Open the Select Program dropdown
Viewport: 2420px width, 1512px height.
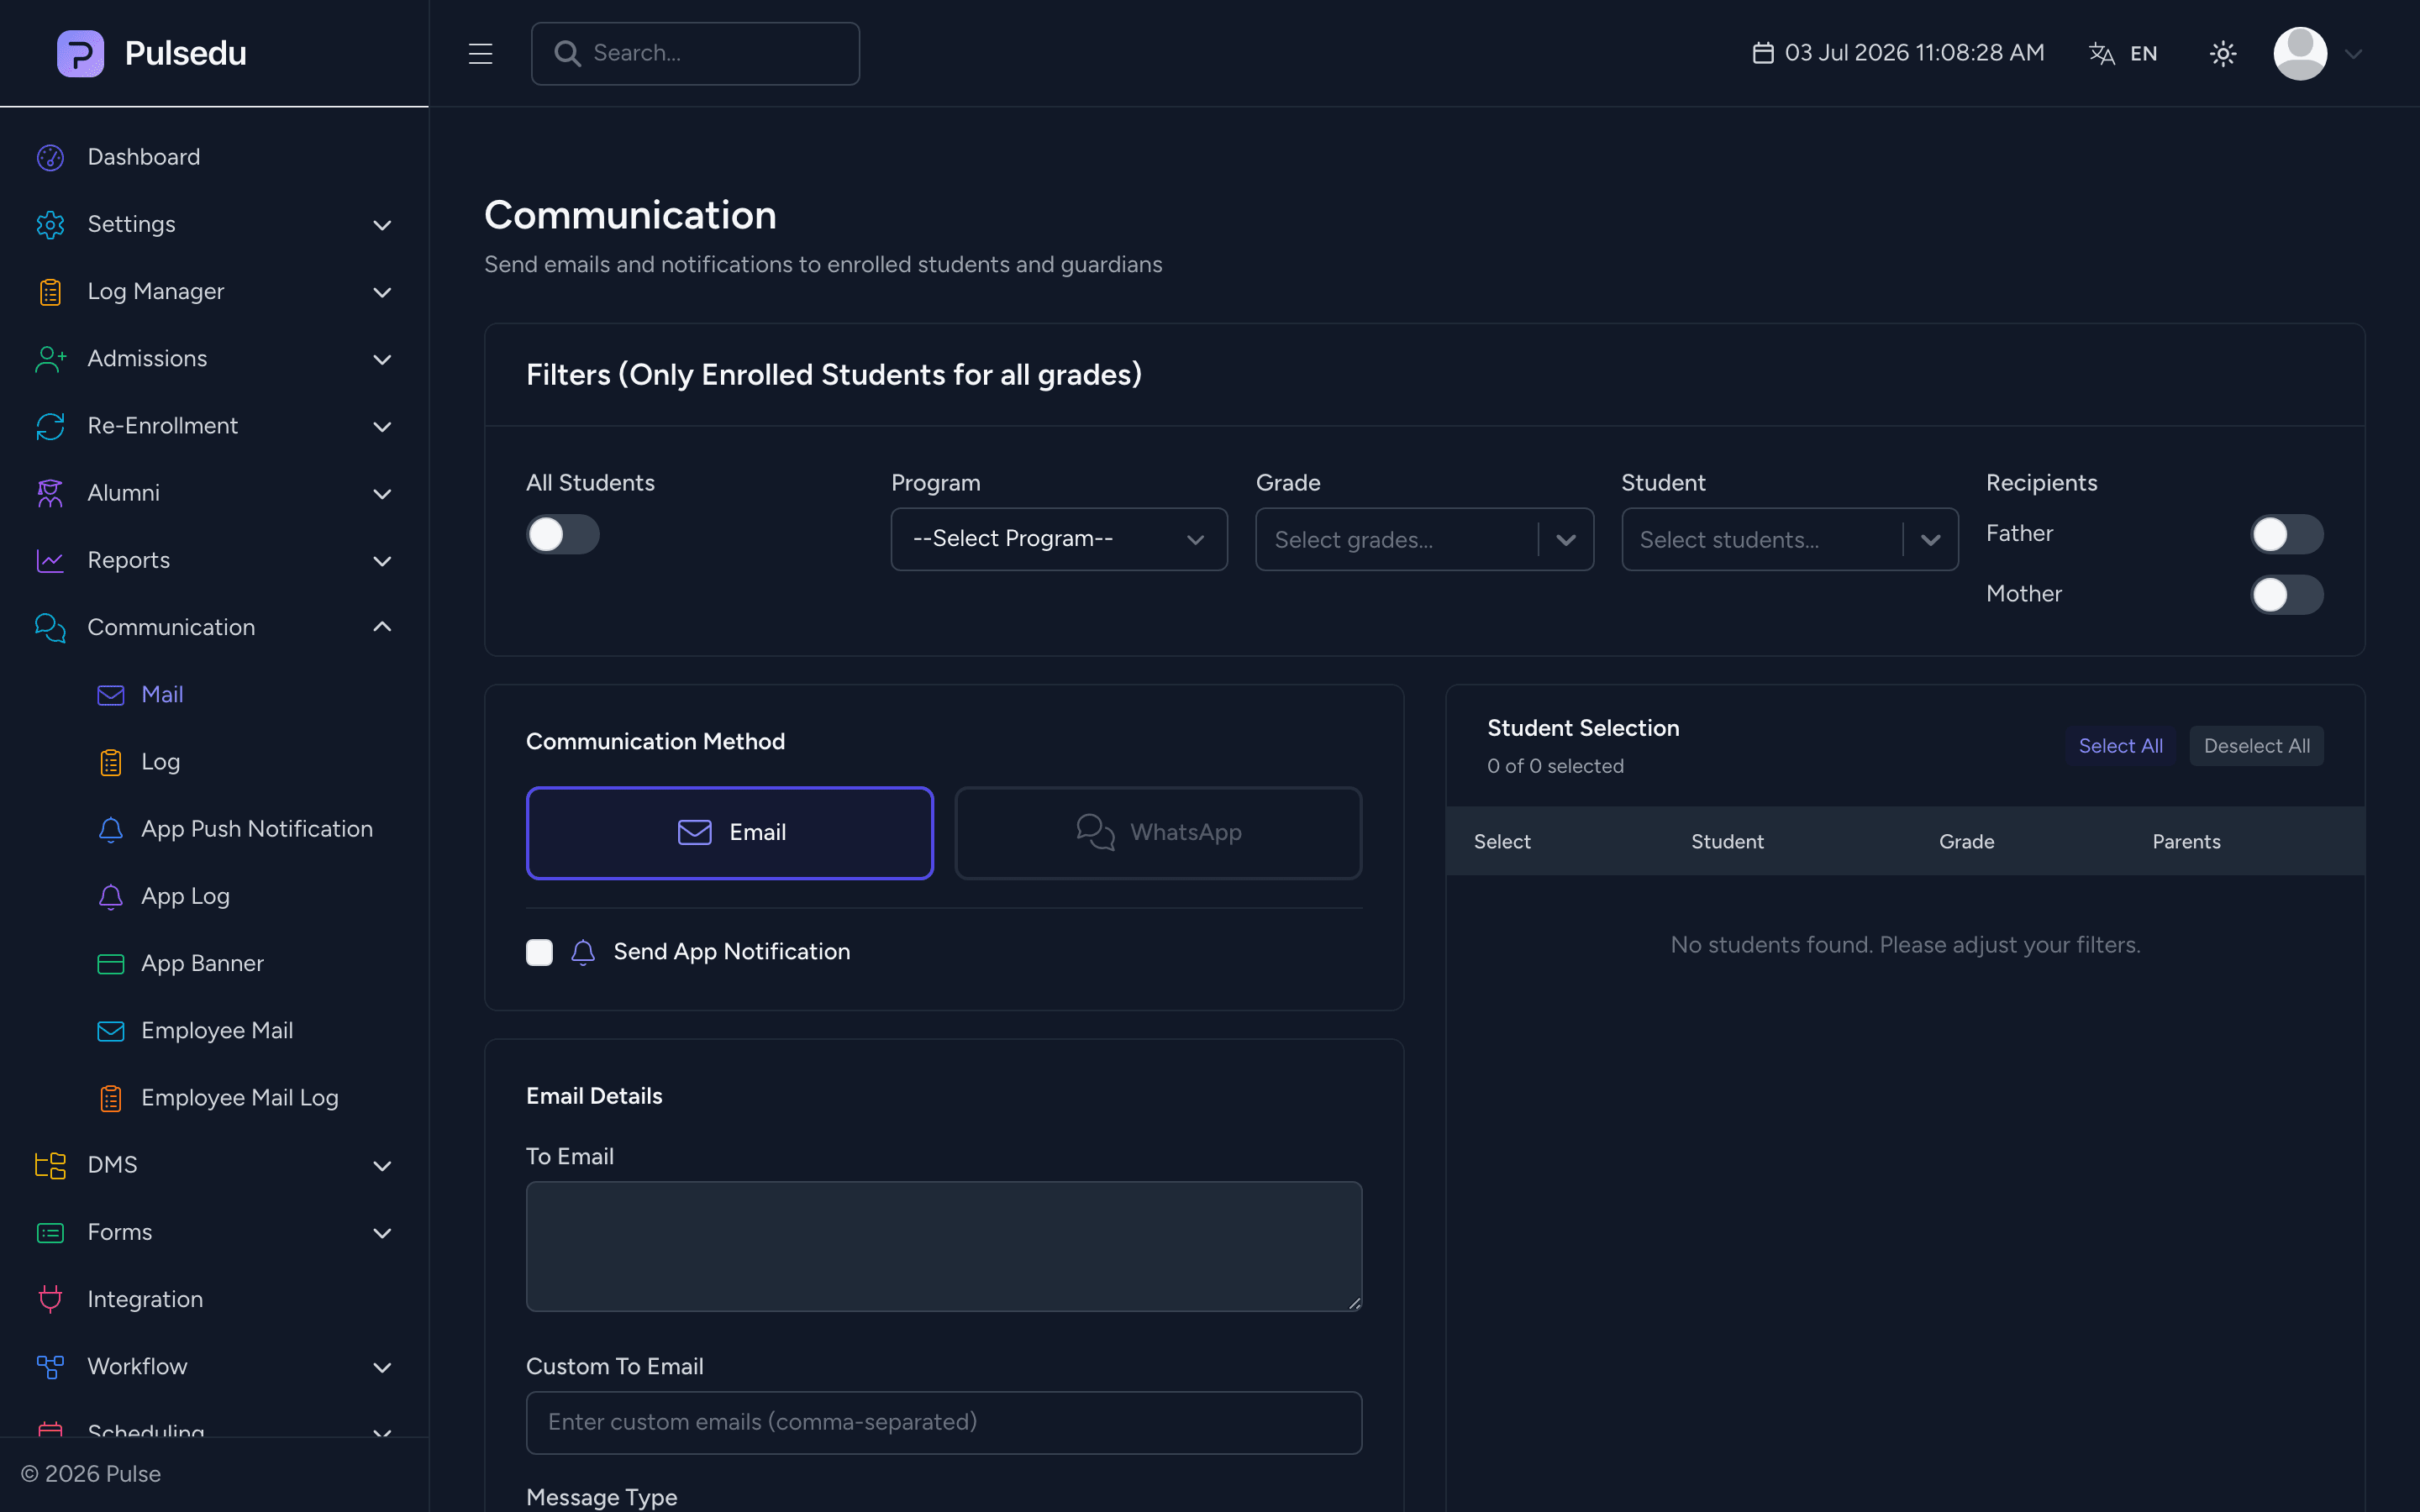[x=1059, y=539]
